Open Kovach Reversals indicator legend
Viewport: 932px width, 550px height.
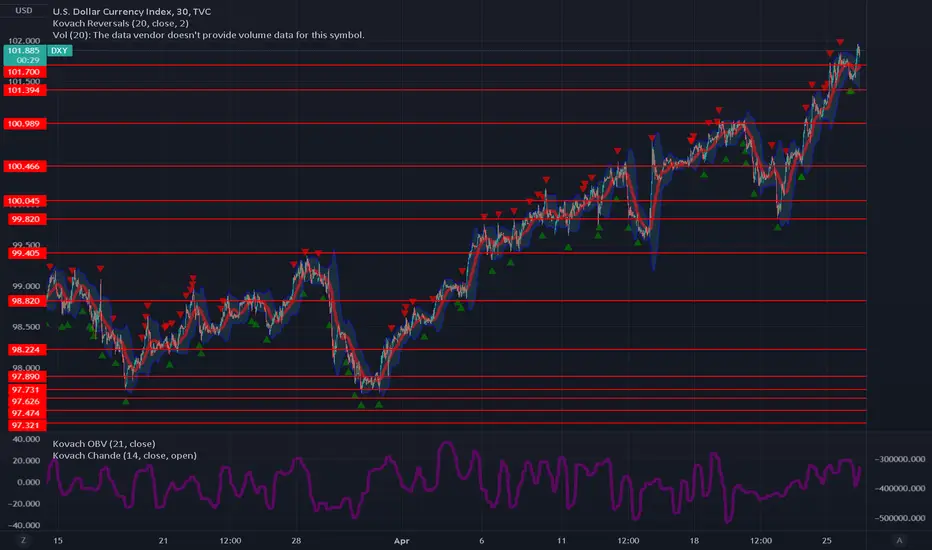[121, 23]
